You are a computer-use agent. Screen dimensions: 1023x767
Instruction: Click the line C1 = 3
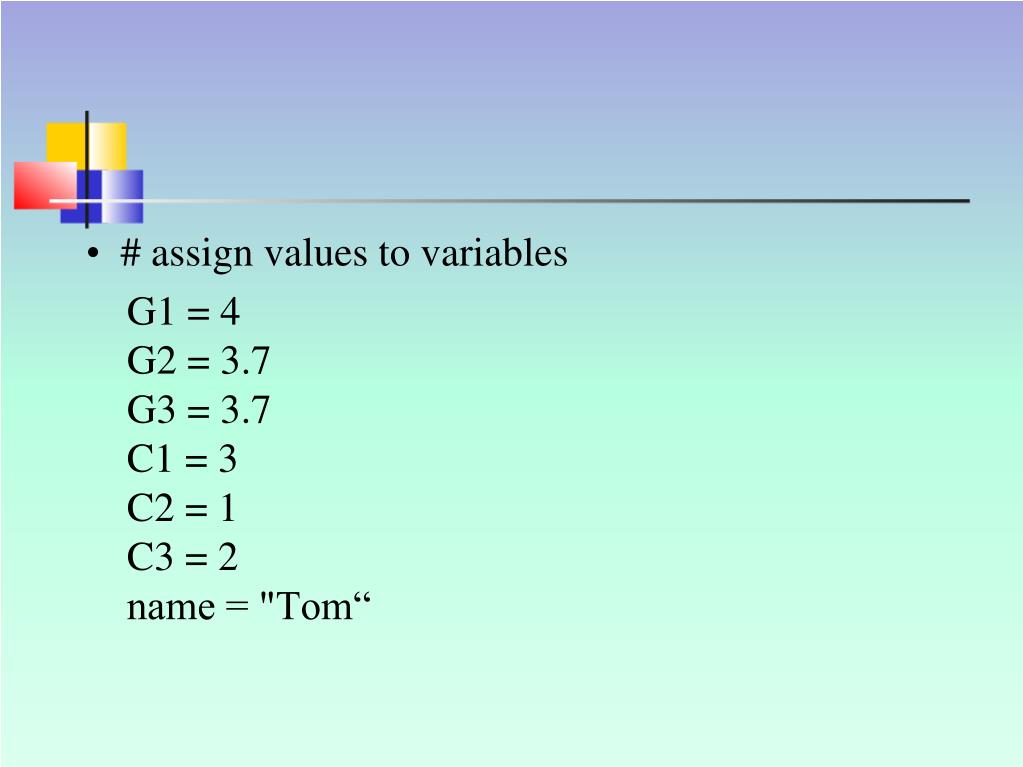181,459
